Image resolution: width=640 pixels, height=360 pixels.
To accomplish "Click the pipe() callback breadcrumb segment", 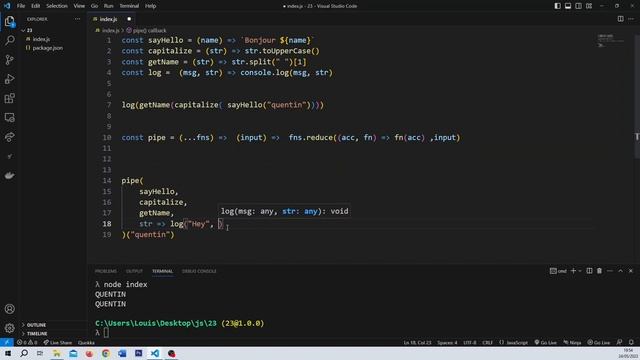I will [146, 31].
